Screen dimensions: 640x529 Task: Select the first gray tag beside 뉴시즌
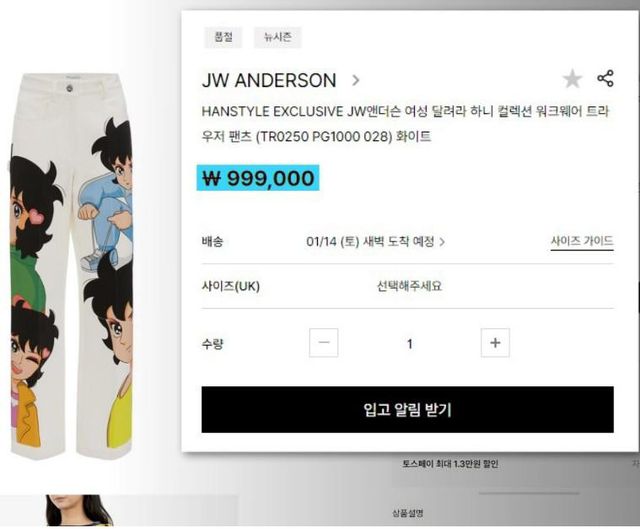tap(223, 37)
